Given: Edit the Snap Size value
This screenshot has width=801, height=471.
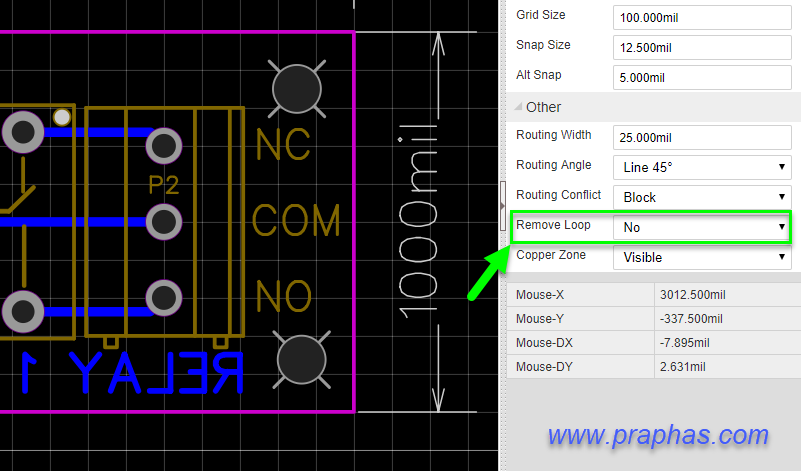Looking at the screenshot, I should (x=702, y=48).
